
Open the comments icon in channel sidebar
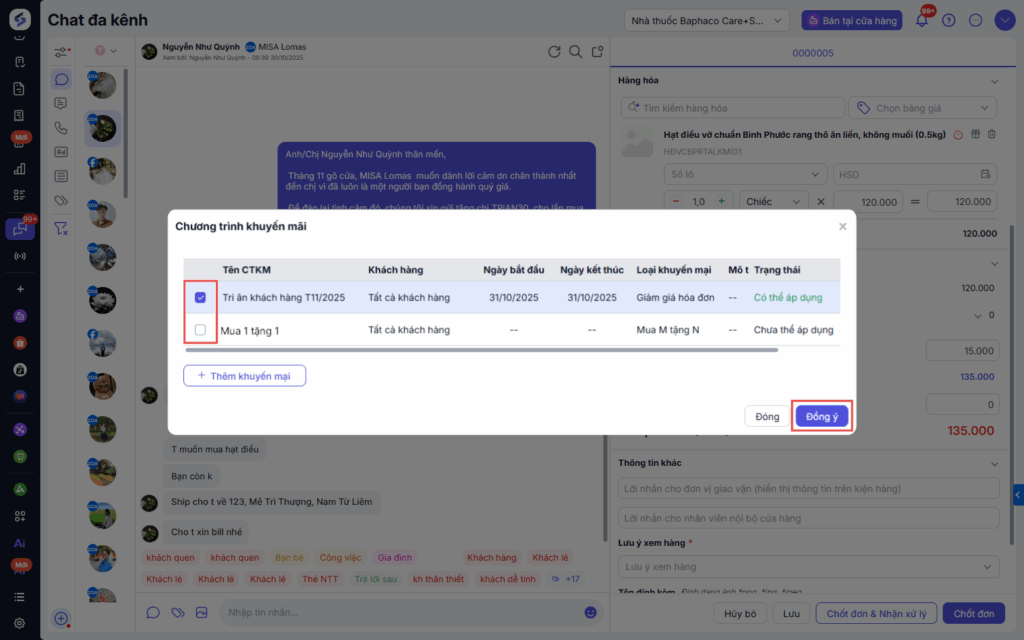pyautogui.click(x=61, y=103)
